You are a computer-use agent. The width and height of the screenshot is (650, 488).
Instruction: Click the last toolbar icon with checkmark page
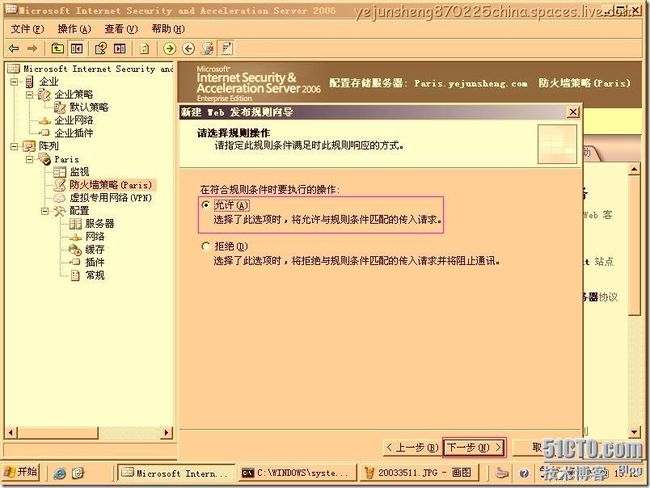tap(227, 49)
